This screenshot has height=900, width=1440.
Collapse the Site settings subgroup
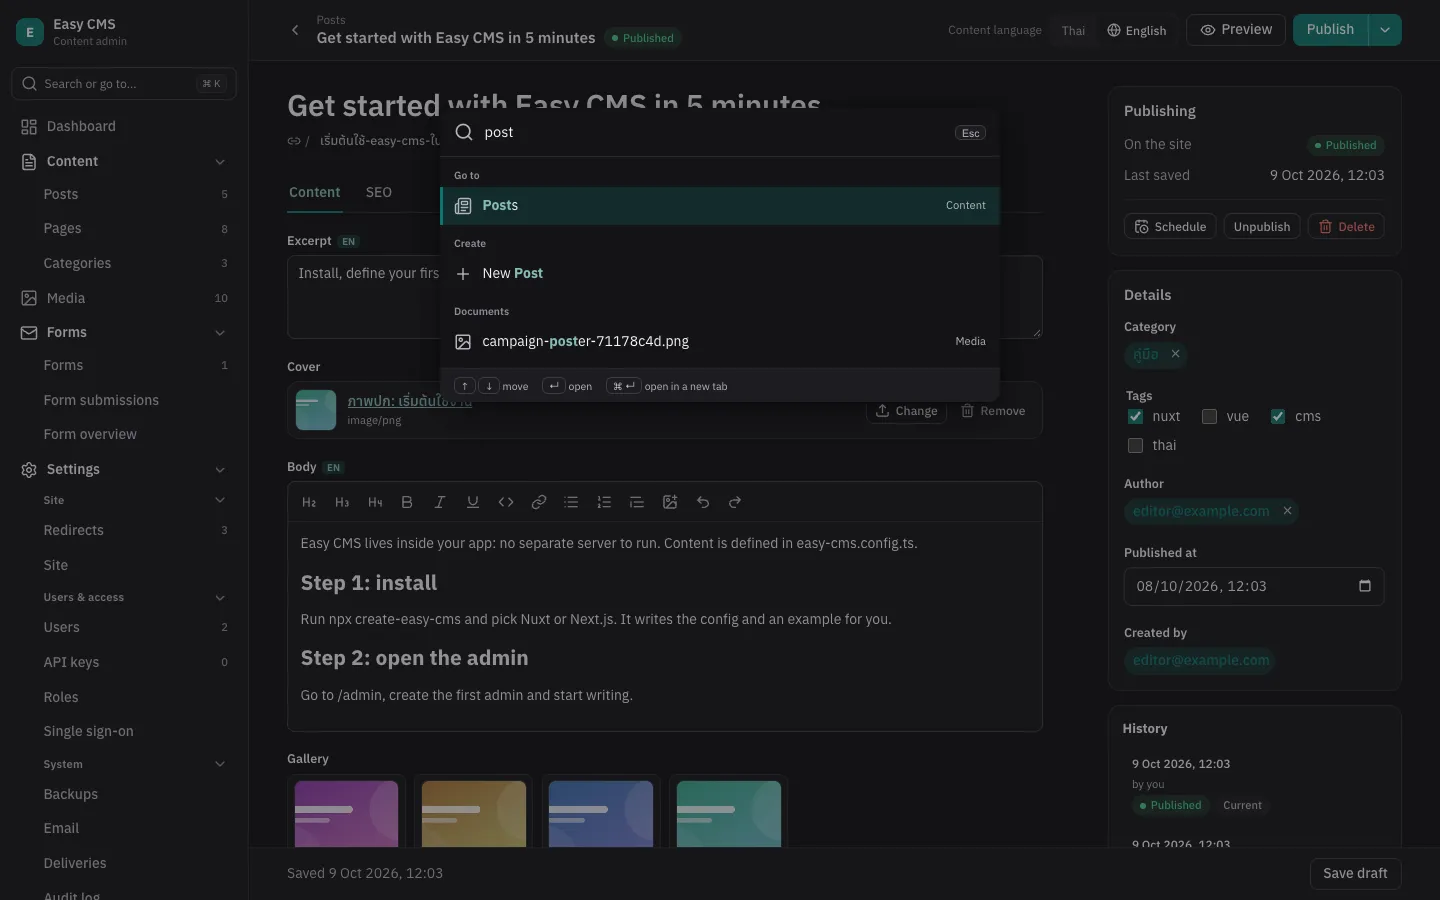(220, 500)
